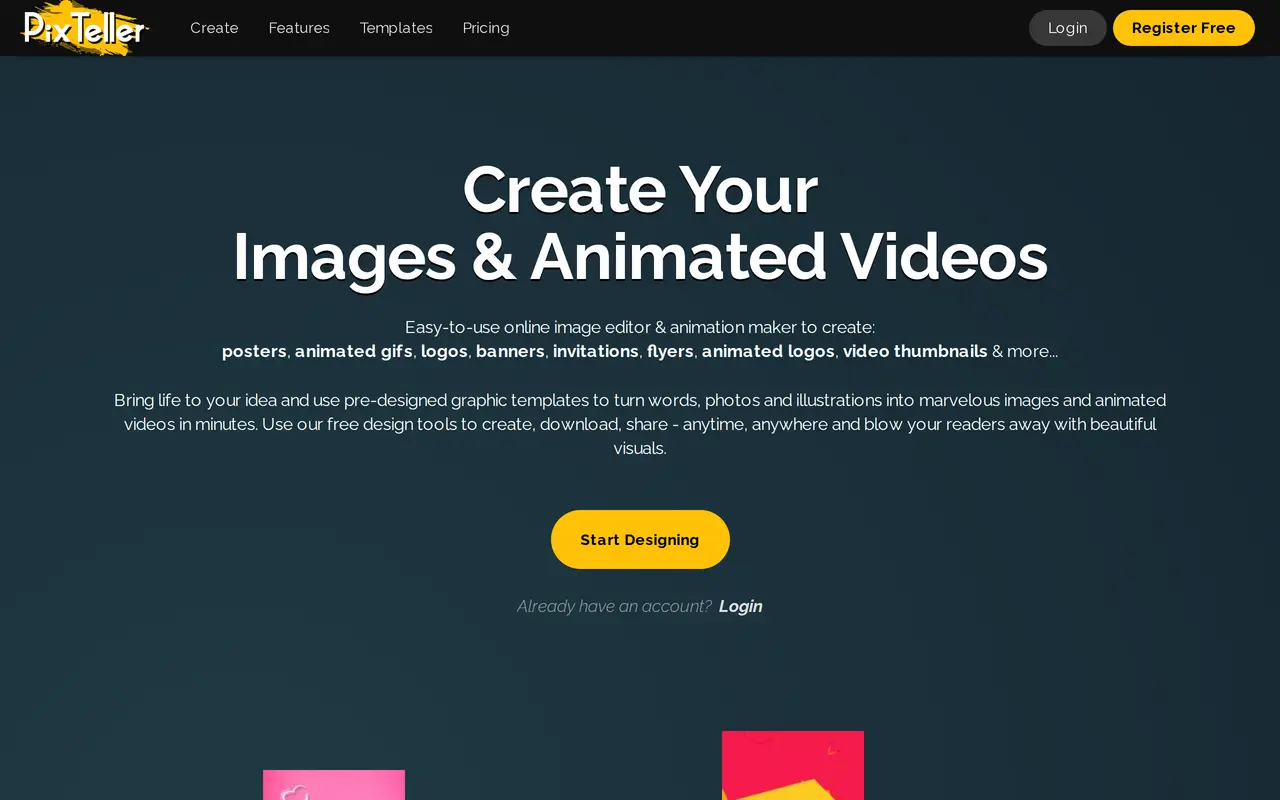The image size is (1280, 800).
Task: Click the Start Designing button
Action: [640, 539]
